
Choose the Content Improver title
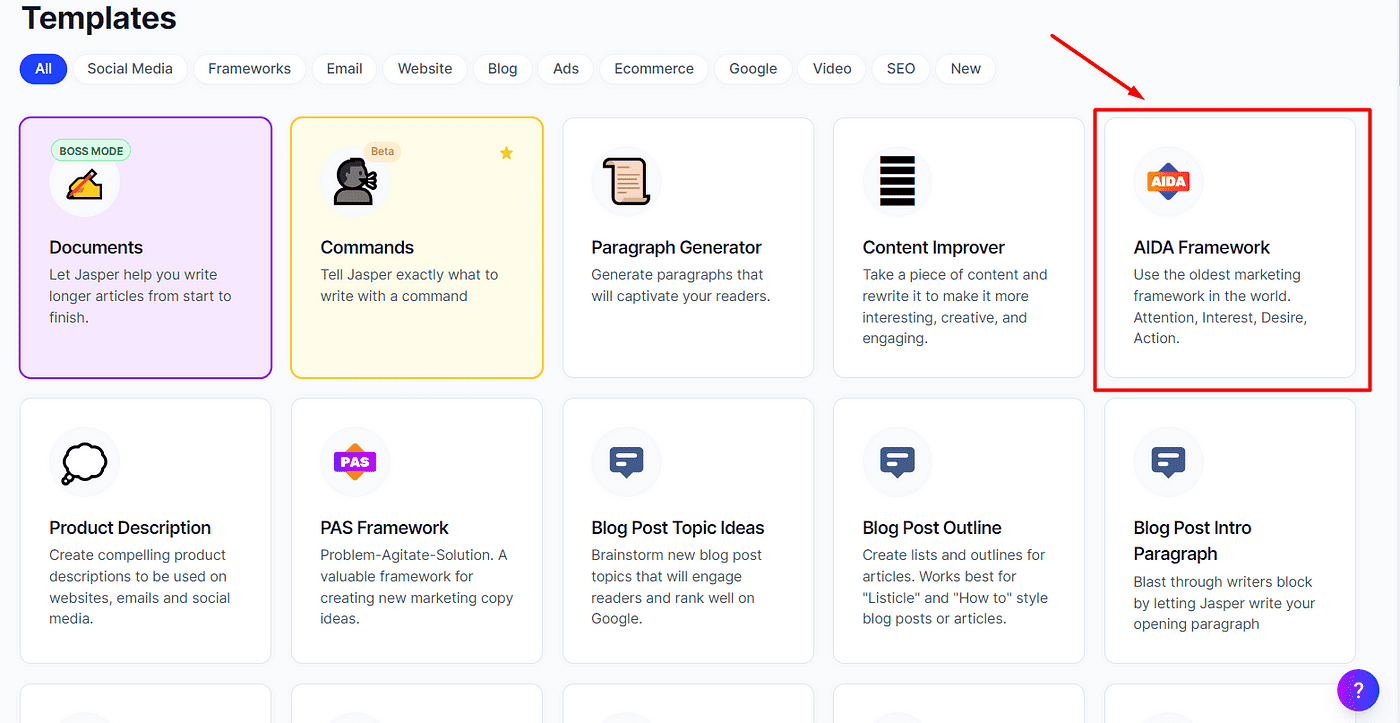(x=934, y=248)
